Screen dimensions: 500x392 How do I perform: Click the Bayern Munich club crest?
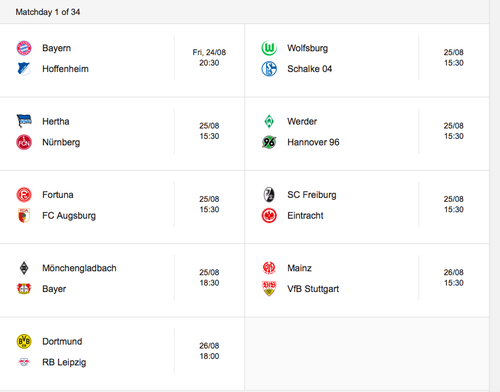(24, 48)
